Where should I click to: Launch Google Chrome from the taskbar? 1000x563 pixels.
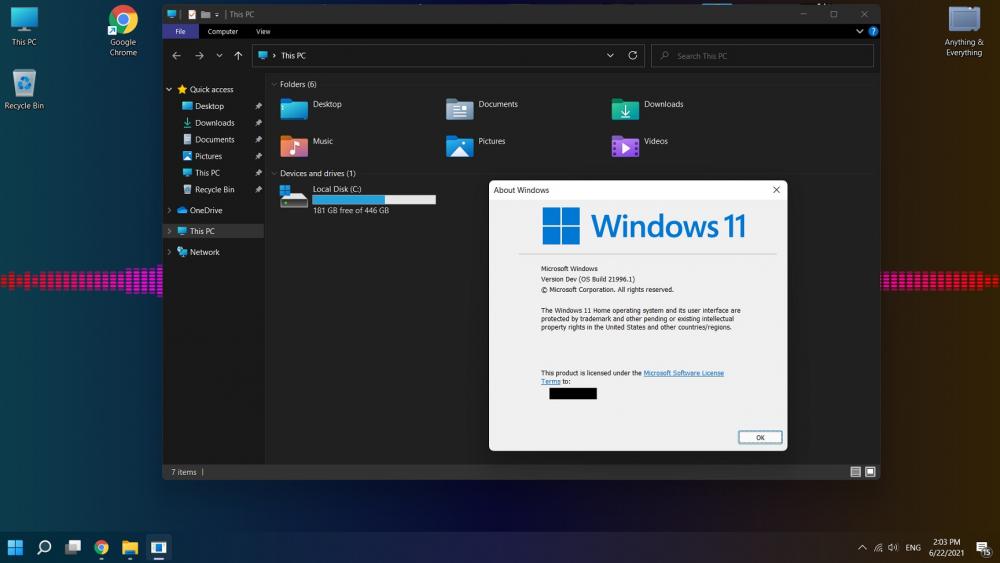pos(101,547)
